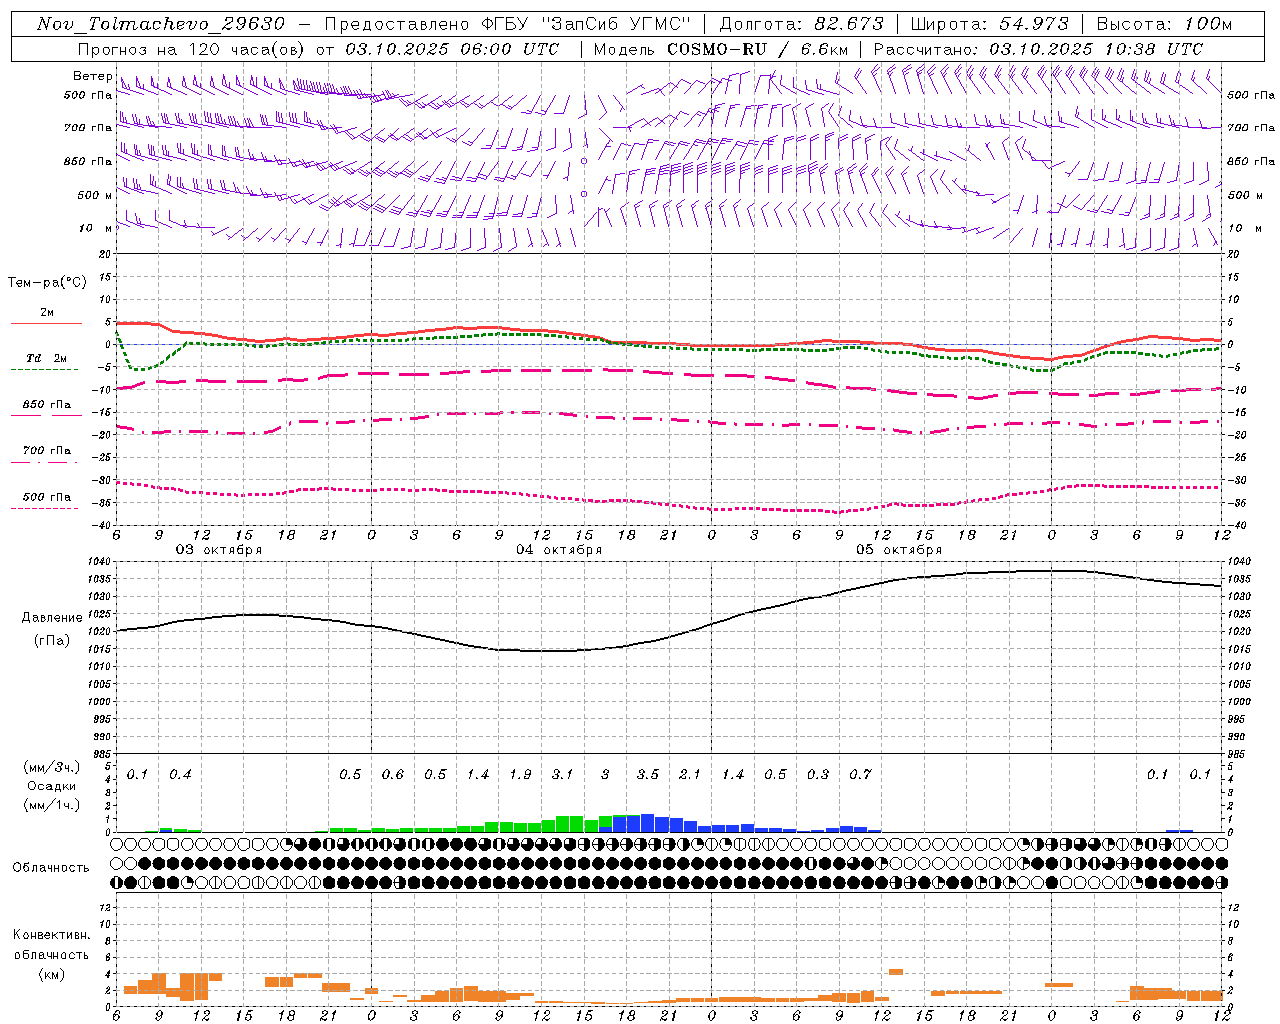Click the 0.6 precipitation value
The height and width of the screenshot is (1024, 1280).
[x=393, y=775]
